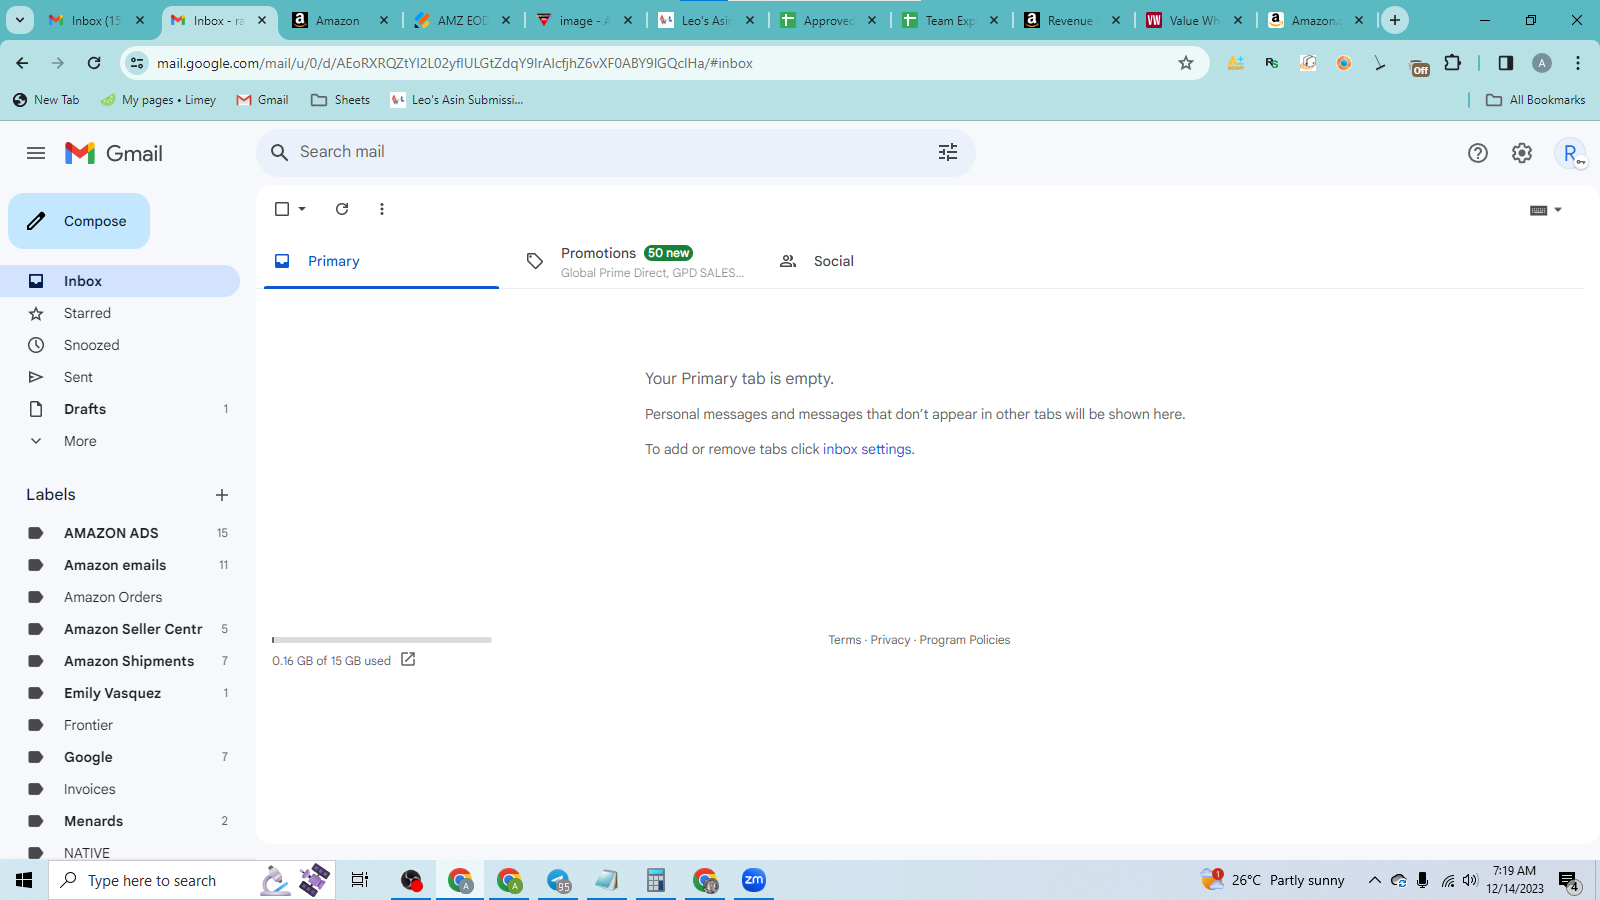Open Chrome three-dot menu
Viewport: 1600px width, 900px height.
[x=1578, y=63]
